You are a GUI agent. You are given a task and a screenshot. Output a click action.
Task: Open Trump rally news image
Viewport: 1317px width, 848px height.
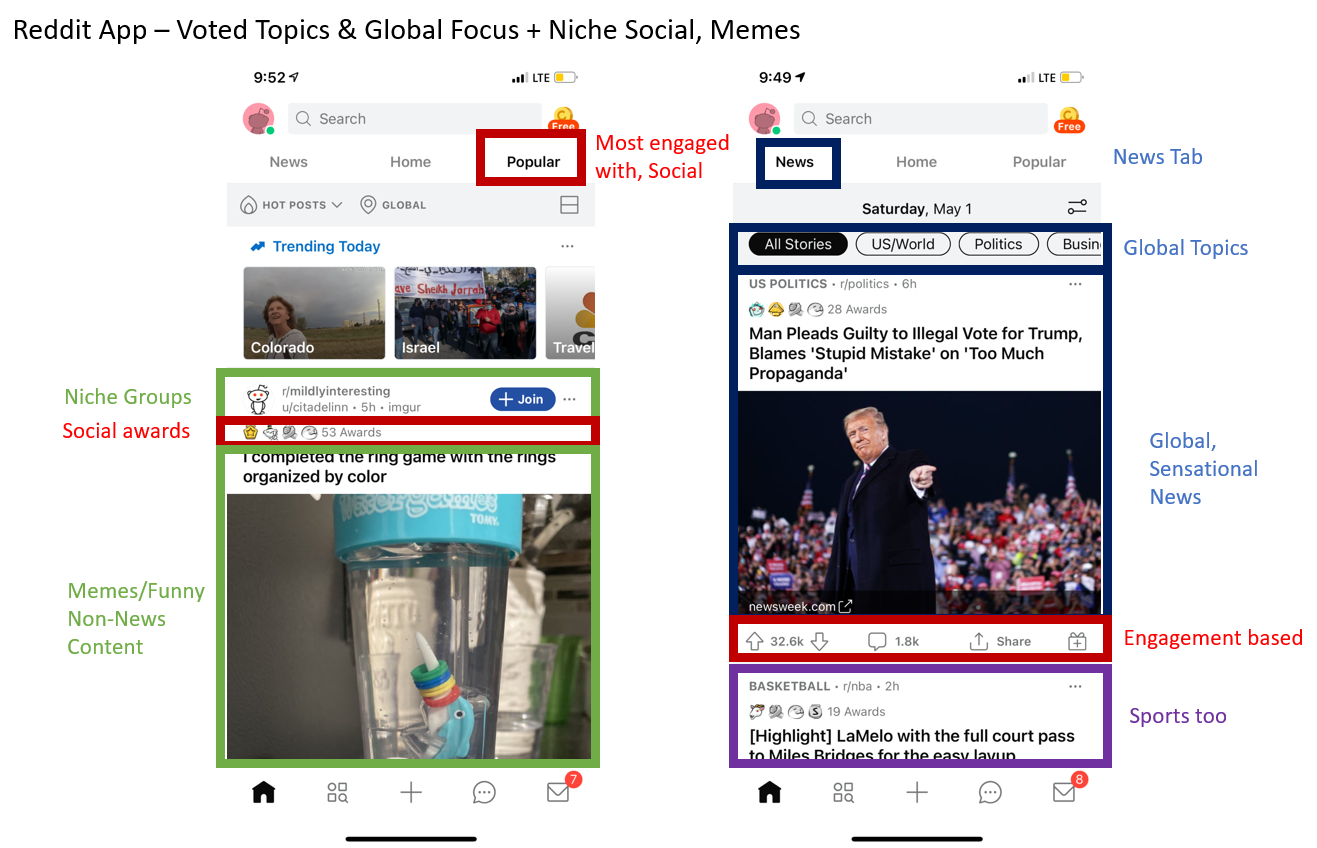[x=920, y=503]
